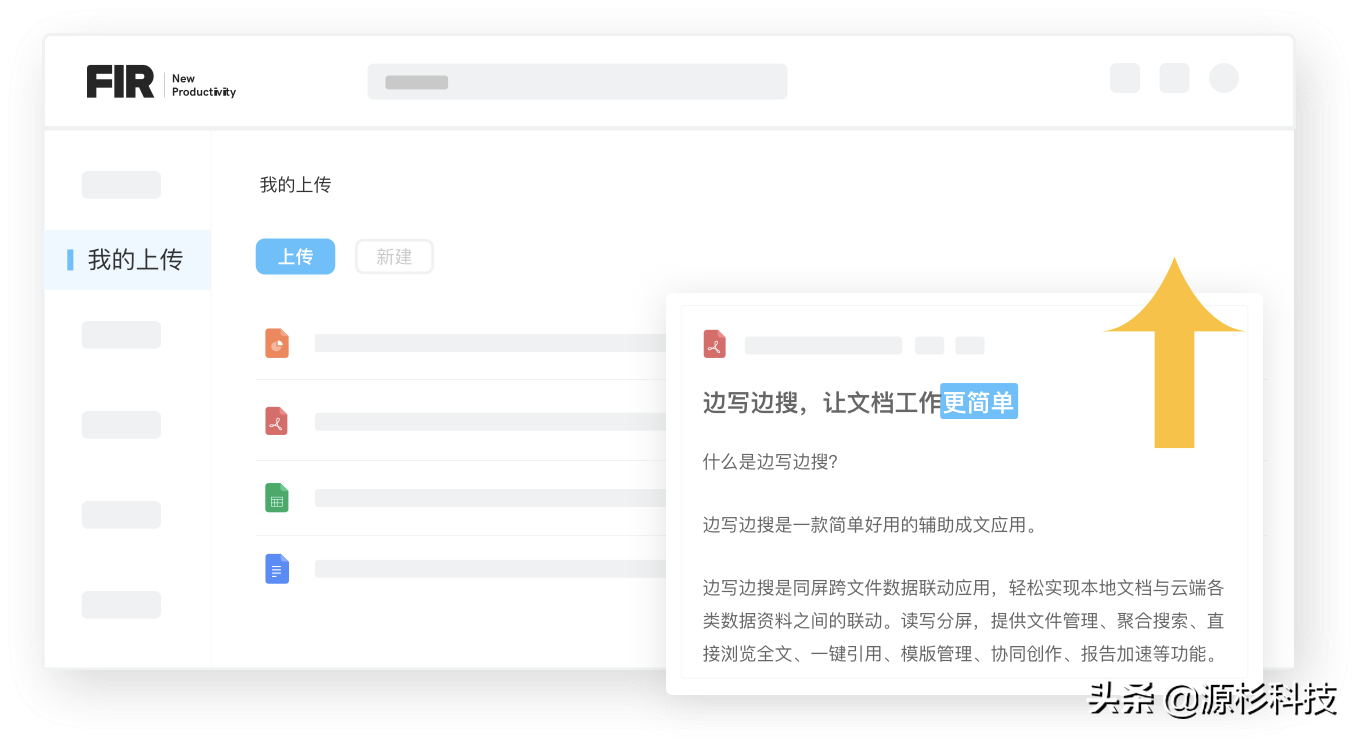
Task: Click the blue 上传 button
Action: click(295, 257)
